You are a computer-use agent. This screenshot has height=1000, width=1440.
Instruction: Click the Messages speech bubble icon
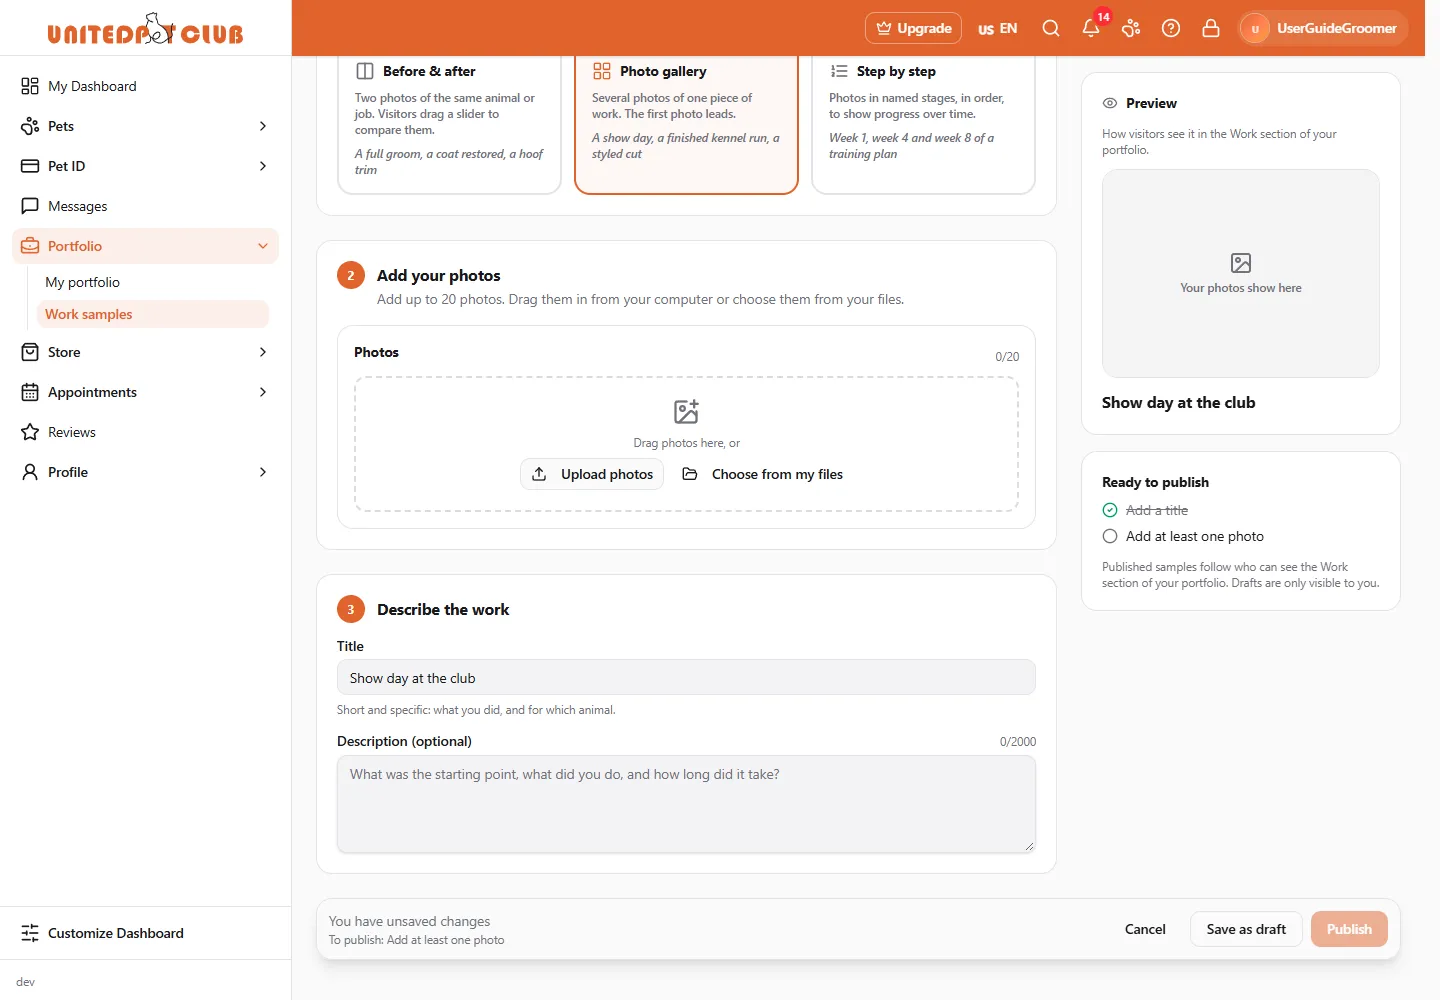tap(30, 206)
